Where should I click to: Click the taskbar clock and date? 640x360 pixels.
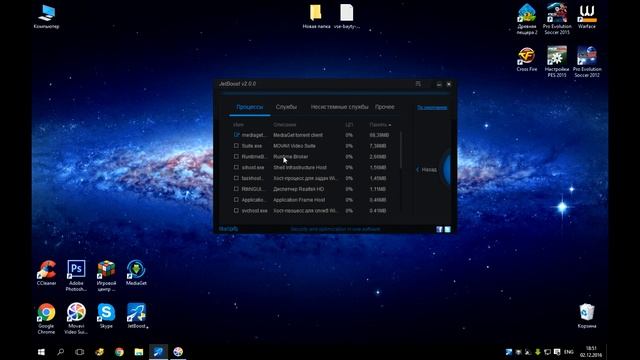coord(591,352)
